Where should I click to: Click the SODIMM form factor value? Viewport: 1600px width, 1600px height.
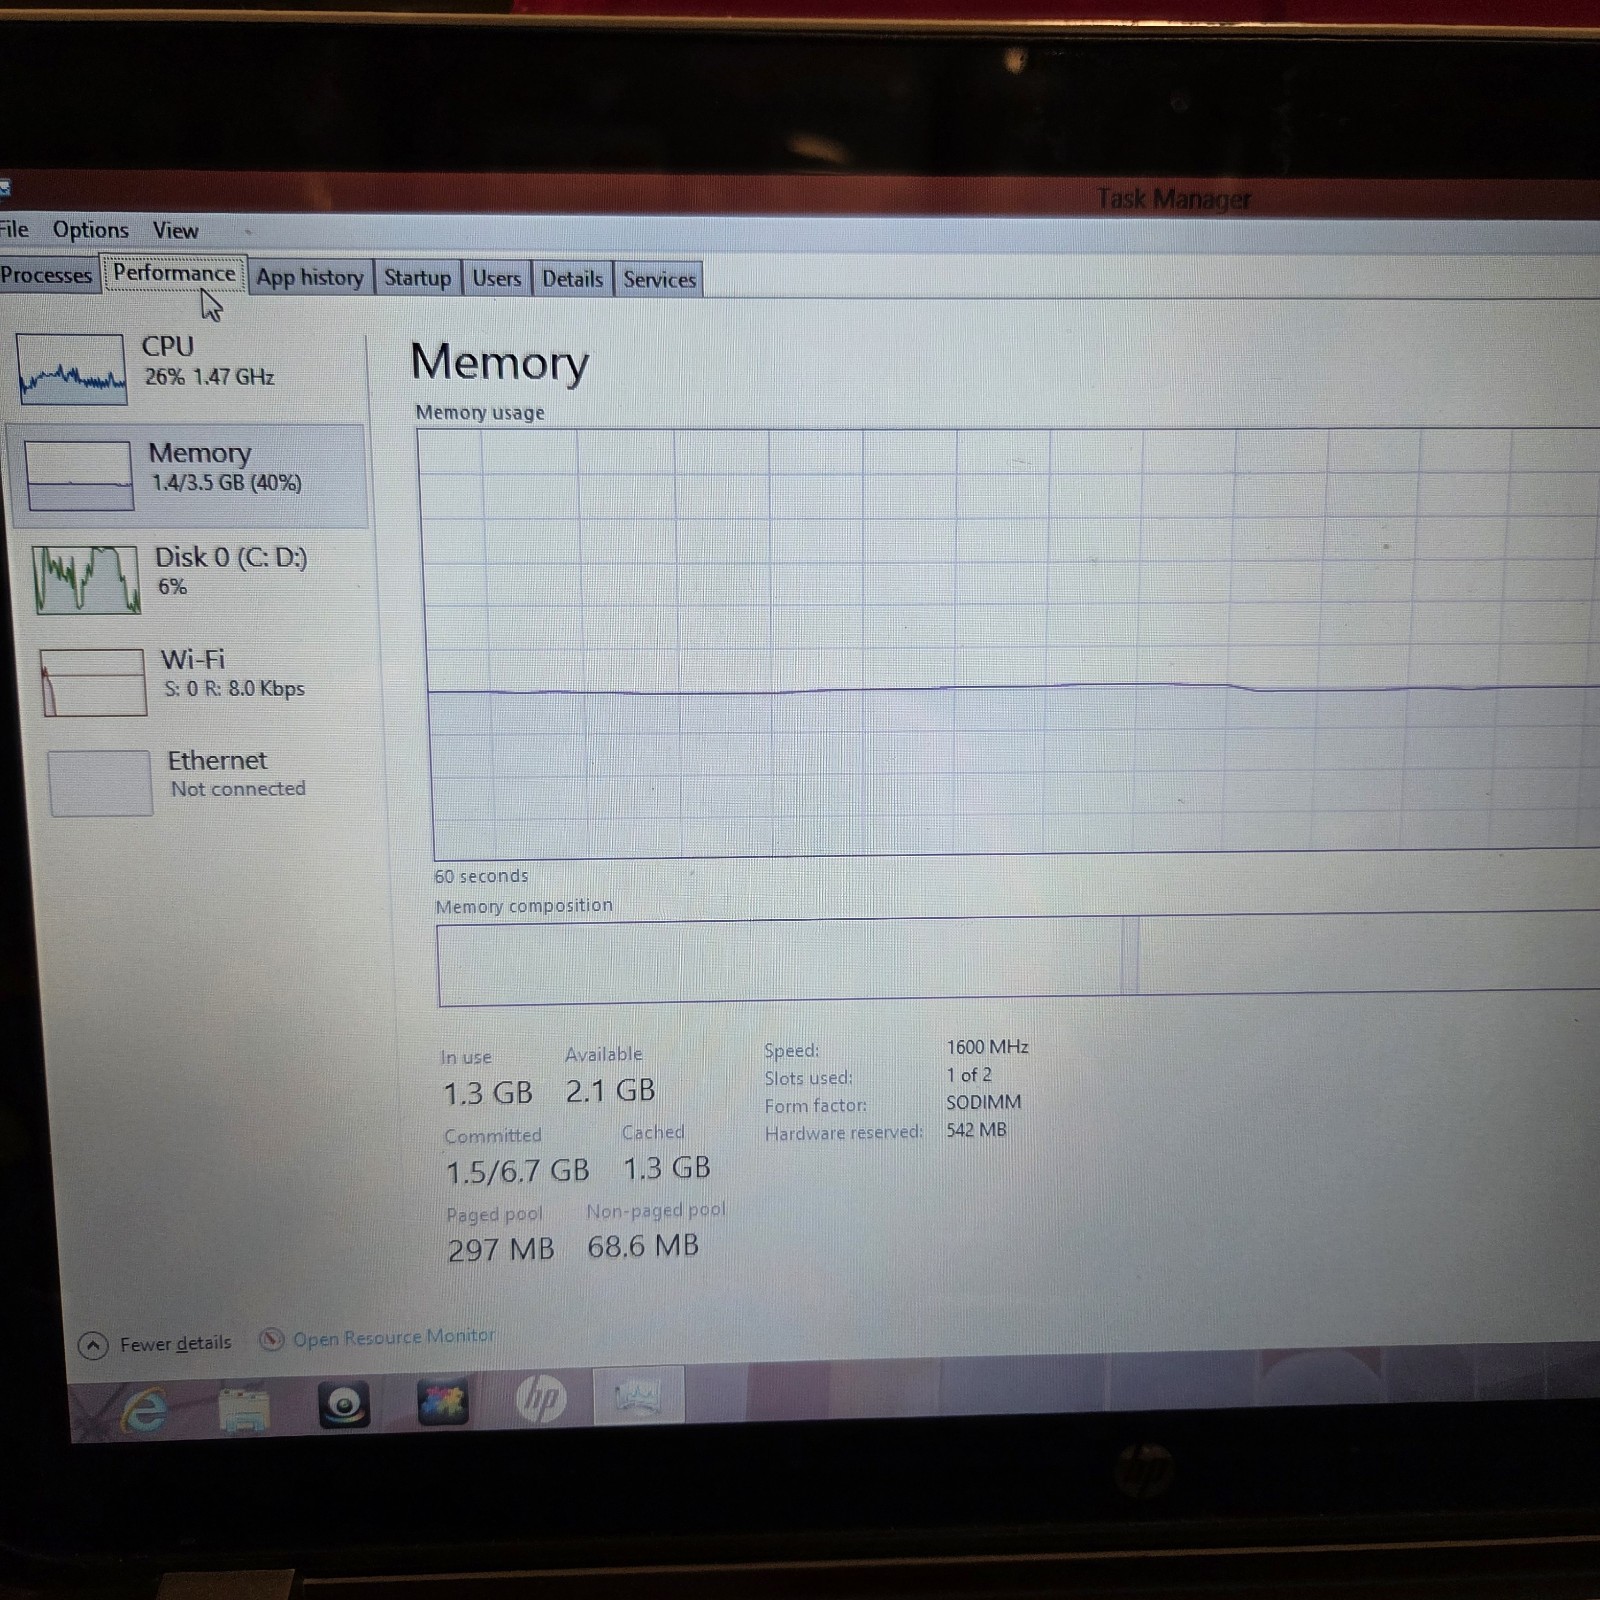point(984,1102)
